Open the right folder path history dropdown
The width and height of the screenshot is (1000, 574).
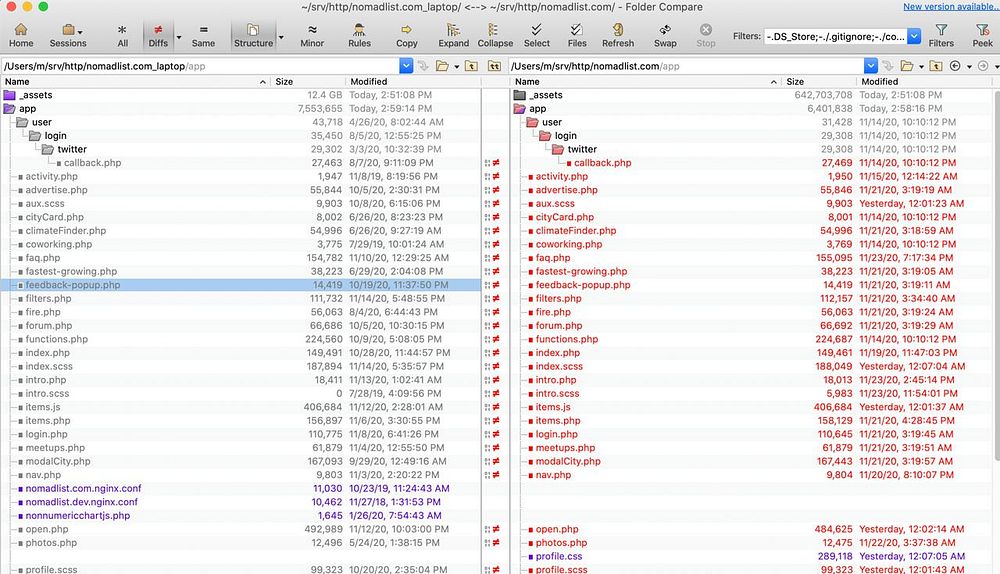871,66
